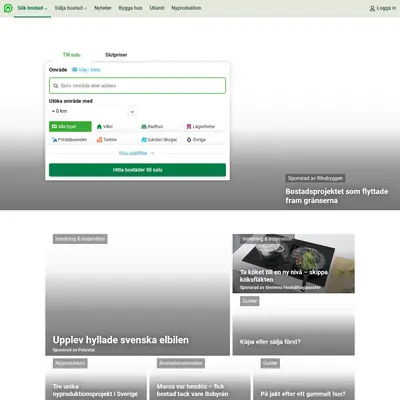Click the Guider tag above 'Köpa eller sälja först?'
This screenshot has height=400, width=400.
(x=250, y=301)
